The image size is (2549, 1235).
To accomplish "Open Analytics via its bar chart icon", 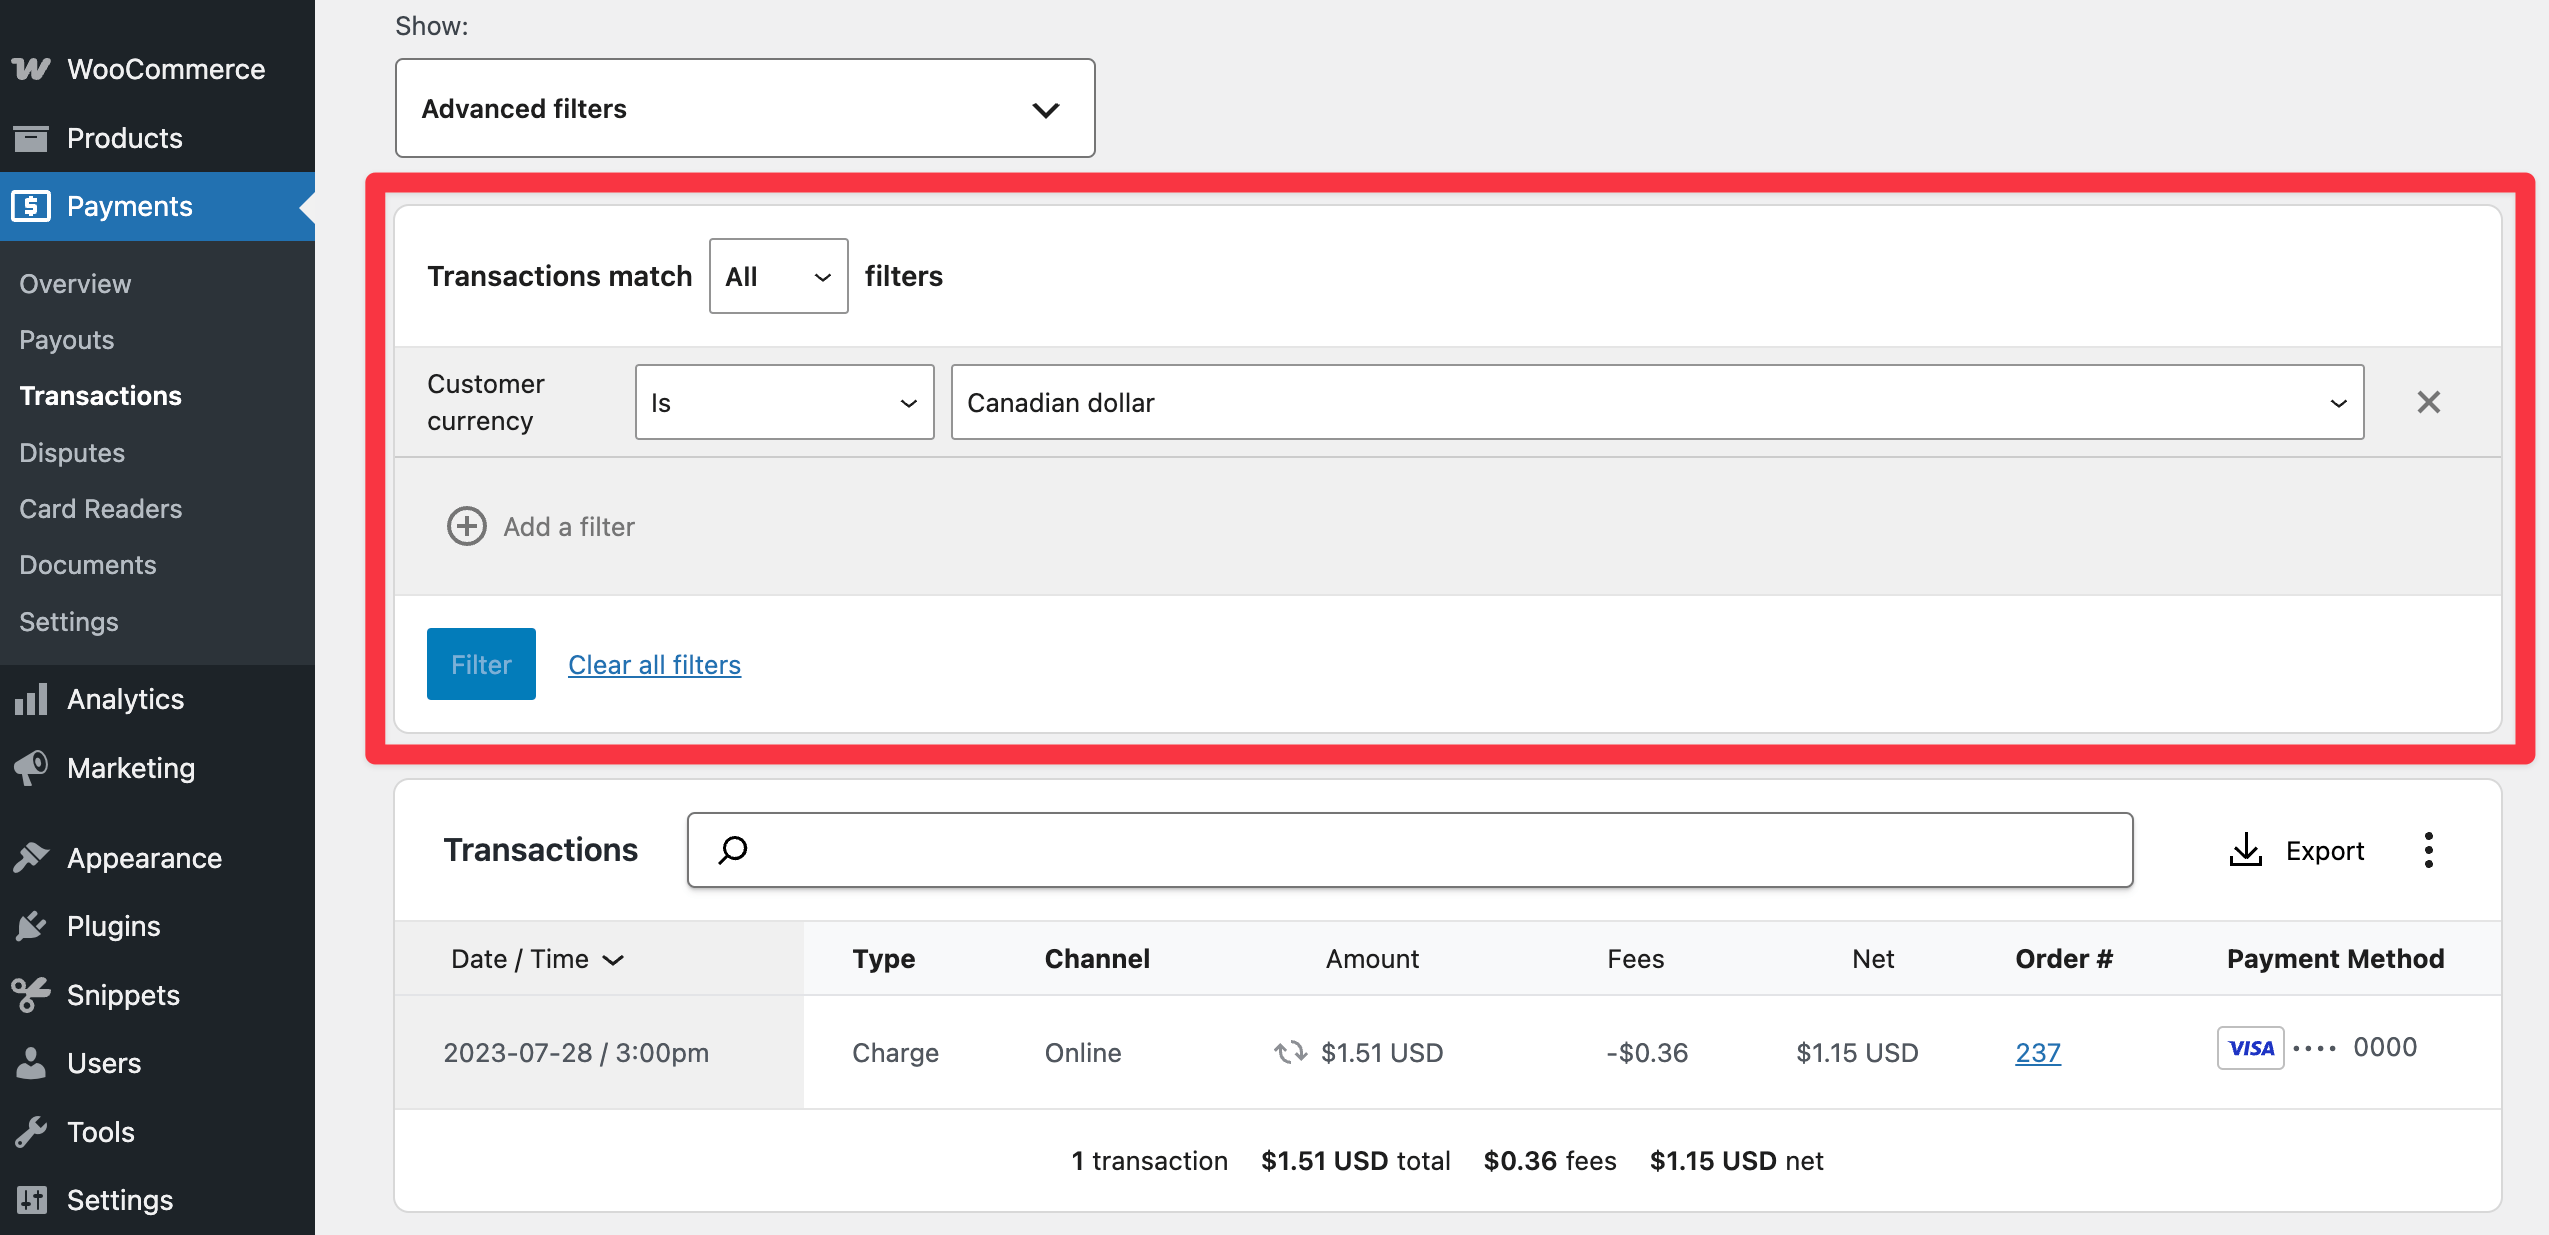I will 31,698.
